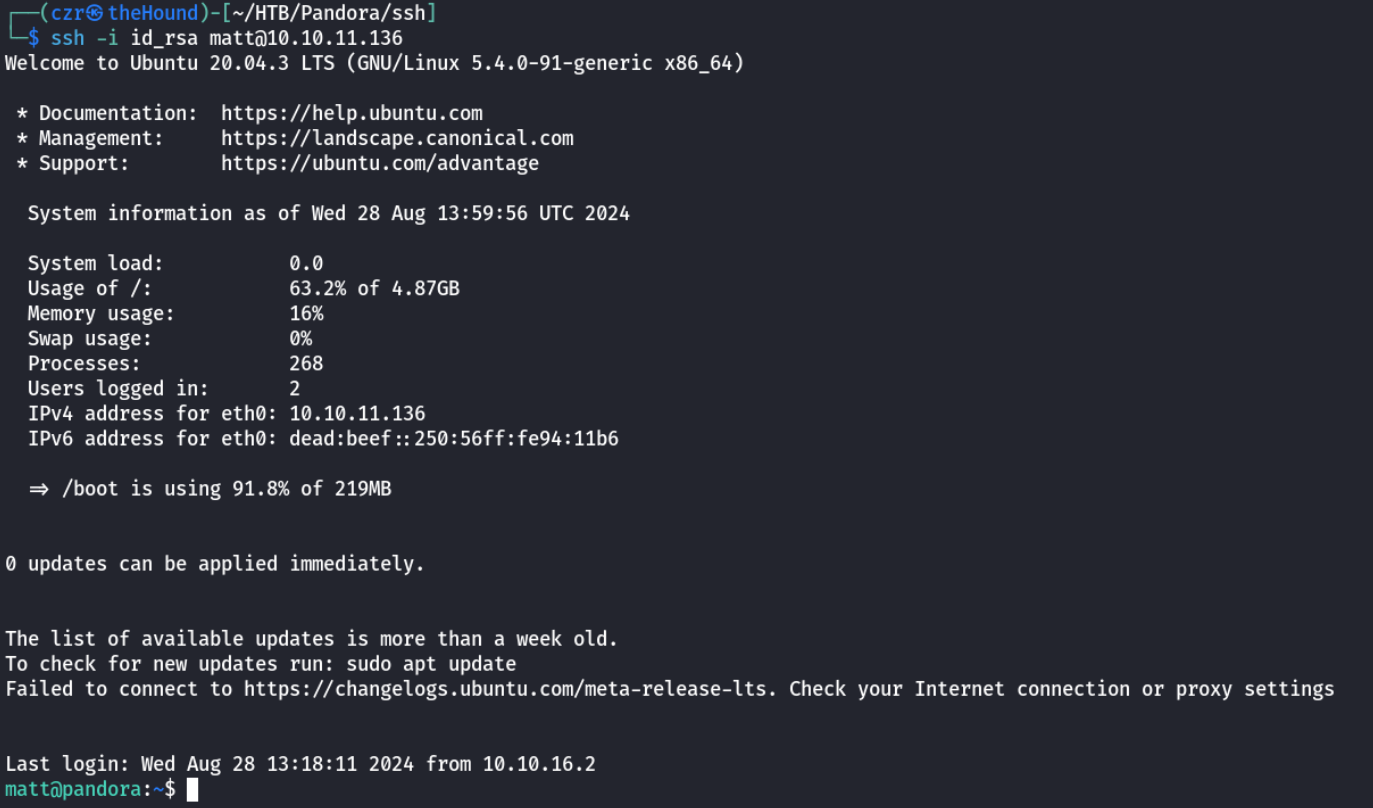Click the "theHound" hostname in the prompt
The image size is (1373, 808).
pos(153,13)
